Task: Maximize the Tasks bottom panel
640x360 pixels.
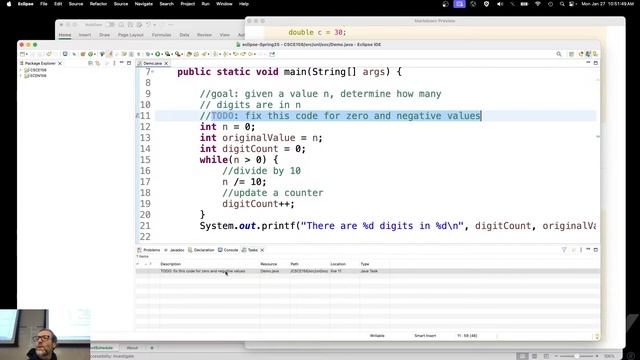Action: (596, 249)
